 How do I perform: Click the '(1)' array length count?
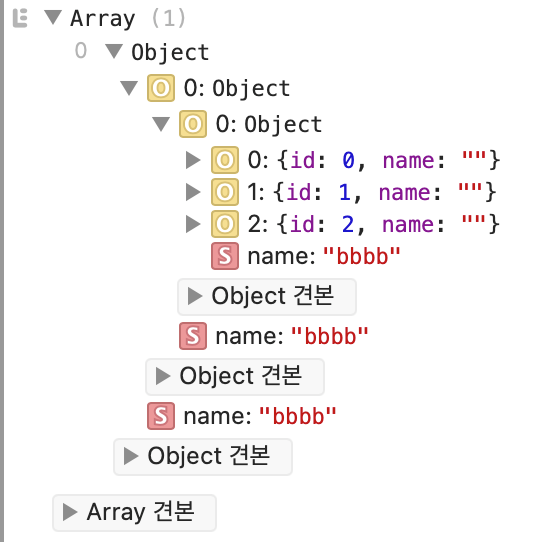pyautogui.click(x=168, y=18)
